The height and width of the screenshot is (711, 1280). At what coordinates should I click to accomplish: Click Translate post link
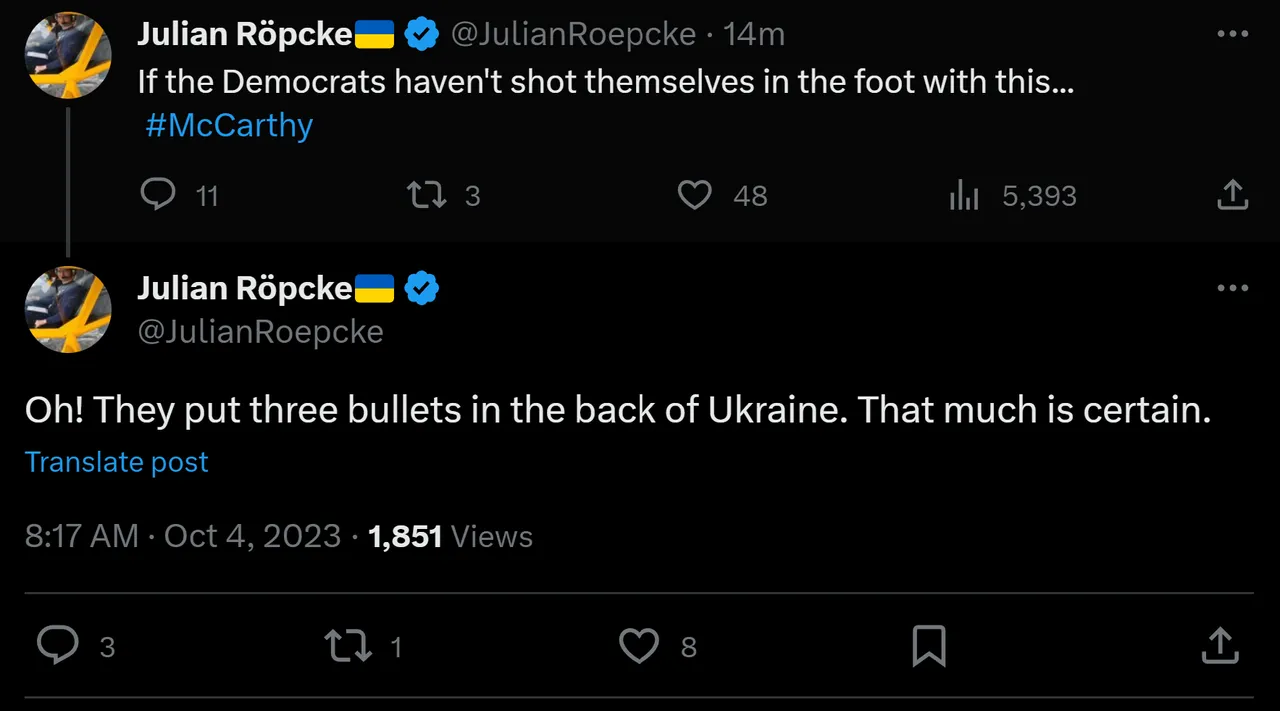pos(116,462)
